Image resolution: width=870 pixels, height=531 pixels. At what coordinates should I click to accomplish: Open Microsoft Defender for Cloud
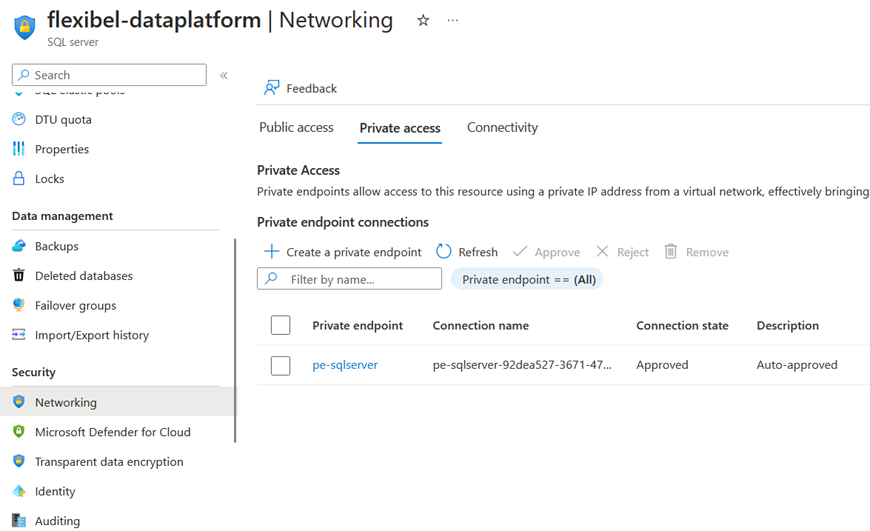click(x=113, y=432)
